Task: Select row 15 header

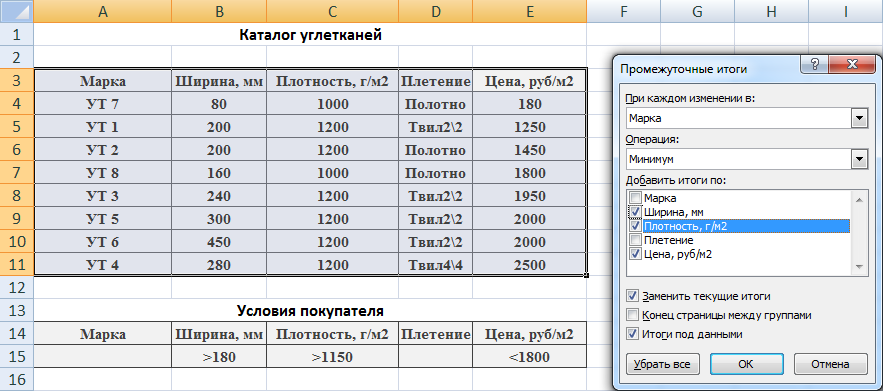Action: click(16, 357)
